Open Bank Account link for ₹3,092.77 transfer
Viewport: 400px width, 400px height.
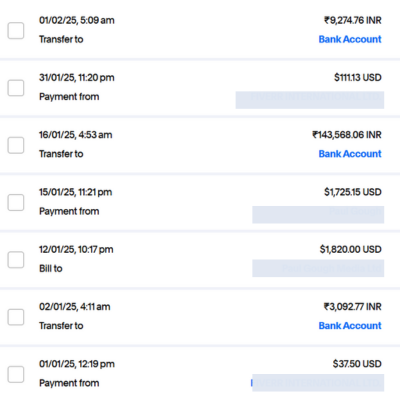coord(350,326)
